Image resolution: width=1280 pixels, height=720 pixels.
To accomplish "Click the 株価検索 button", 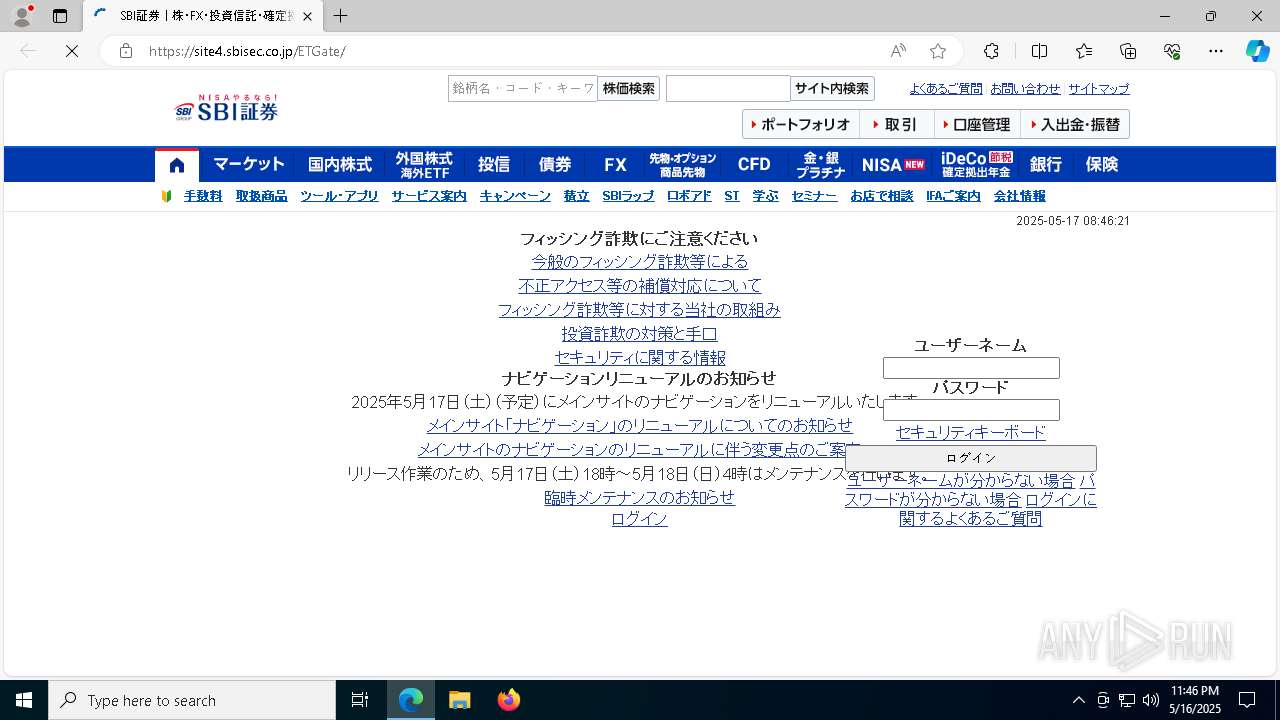I will [x=629, y=89].
